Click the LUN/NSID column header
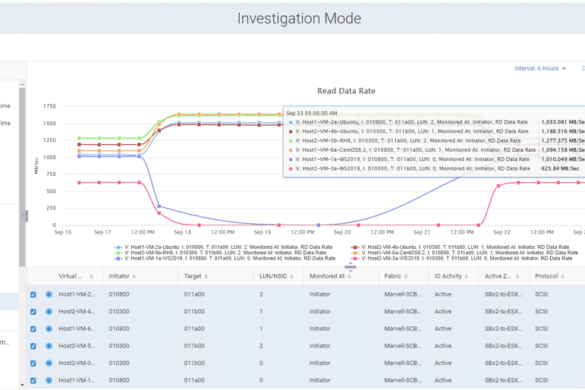 [x=273, y=276]
